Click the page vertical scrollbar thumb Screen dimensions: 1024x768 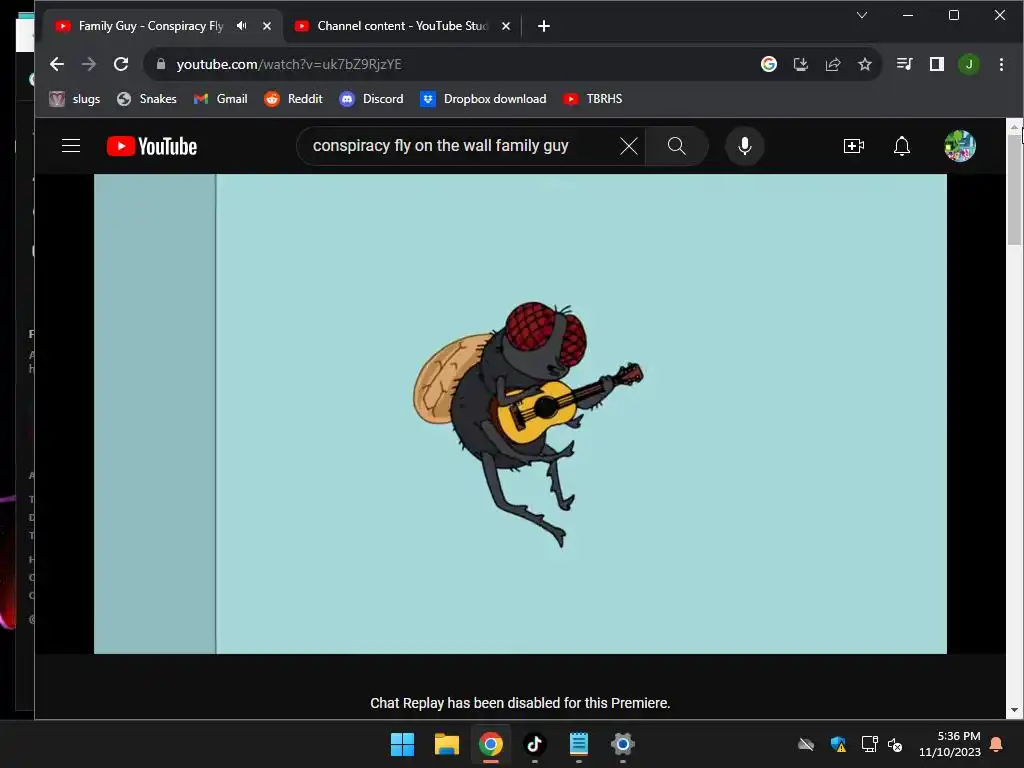tap(1014, 189)
